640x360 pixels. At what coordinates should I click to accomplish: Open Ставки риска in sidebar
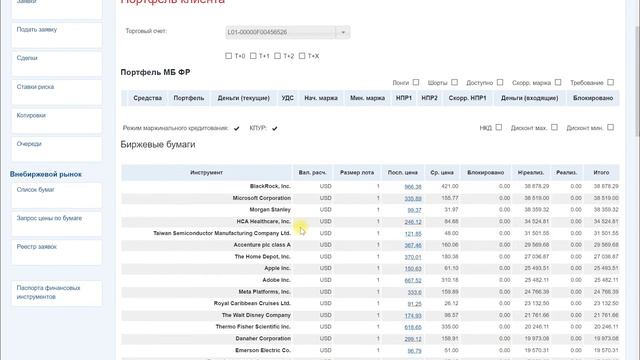click(57, 92)
